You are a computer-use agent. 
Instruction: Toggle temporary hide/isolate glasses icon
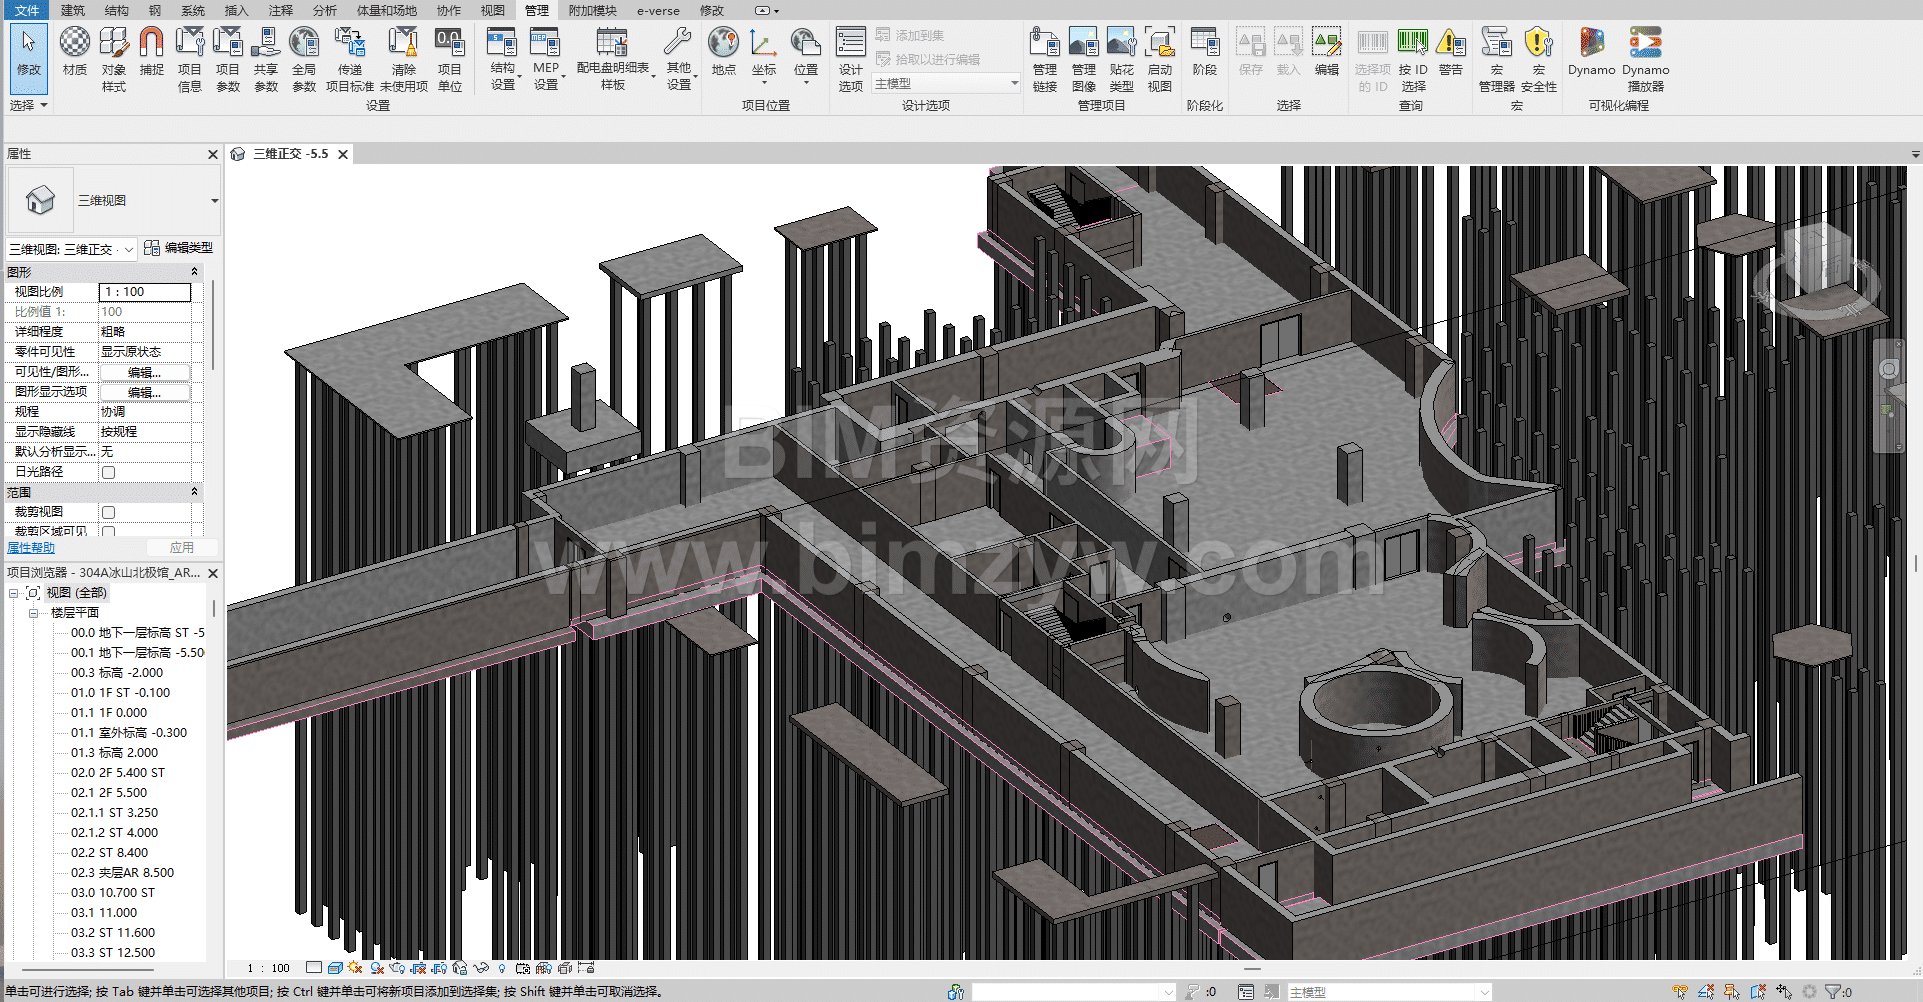(x=481, y=968)
